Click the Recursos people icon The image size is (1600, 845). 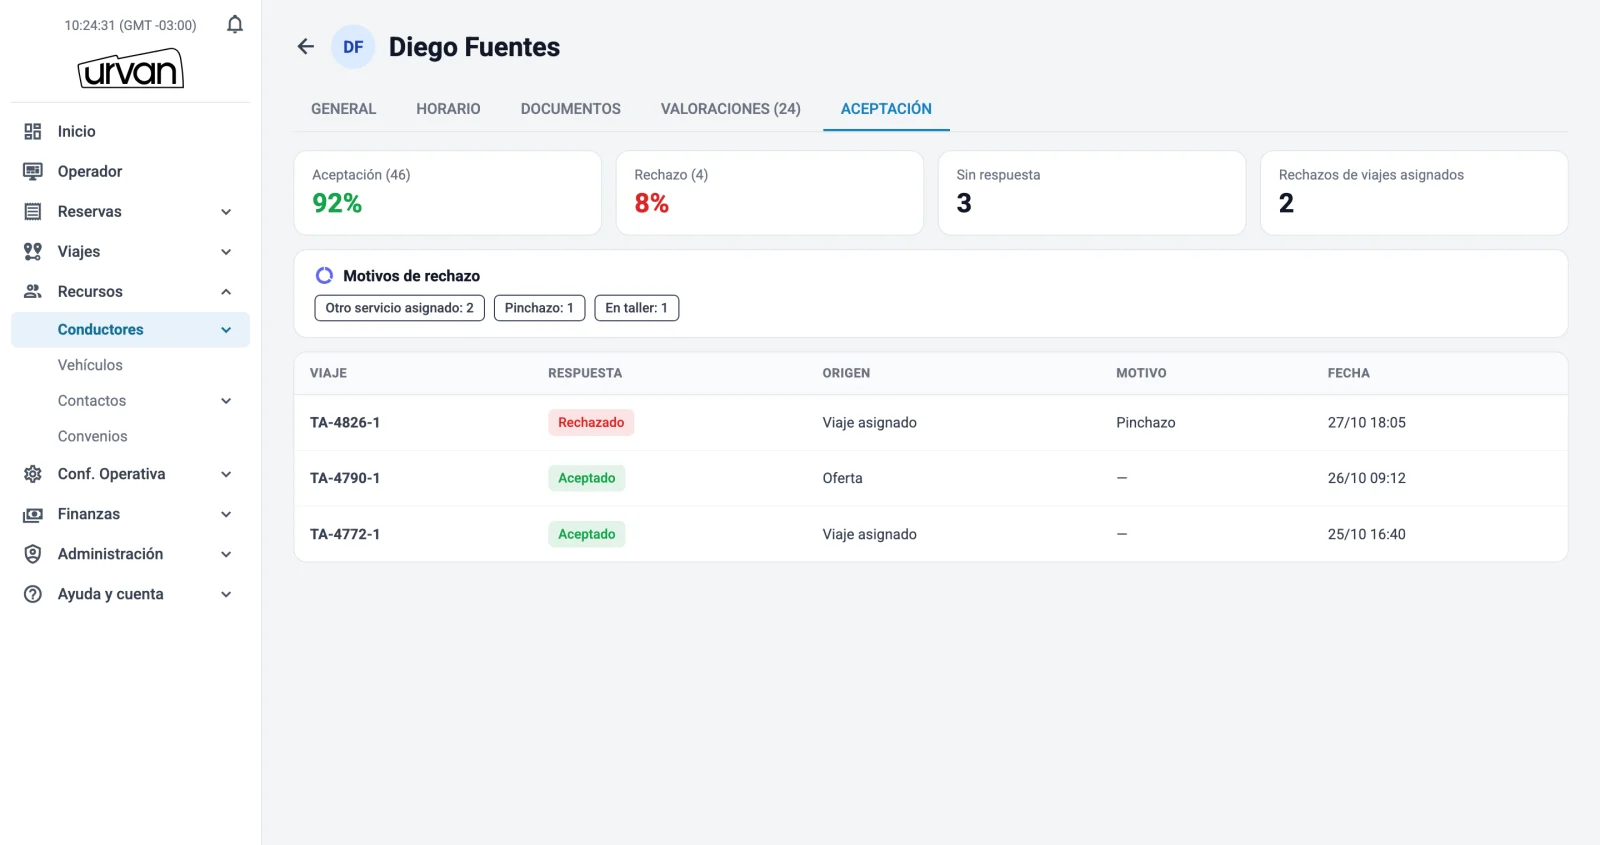[33, 292]
